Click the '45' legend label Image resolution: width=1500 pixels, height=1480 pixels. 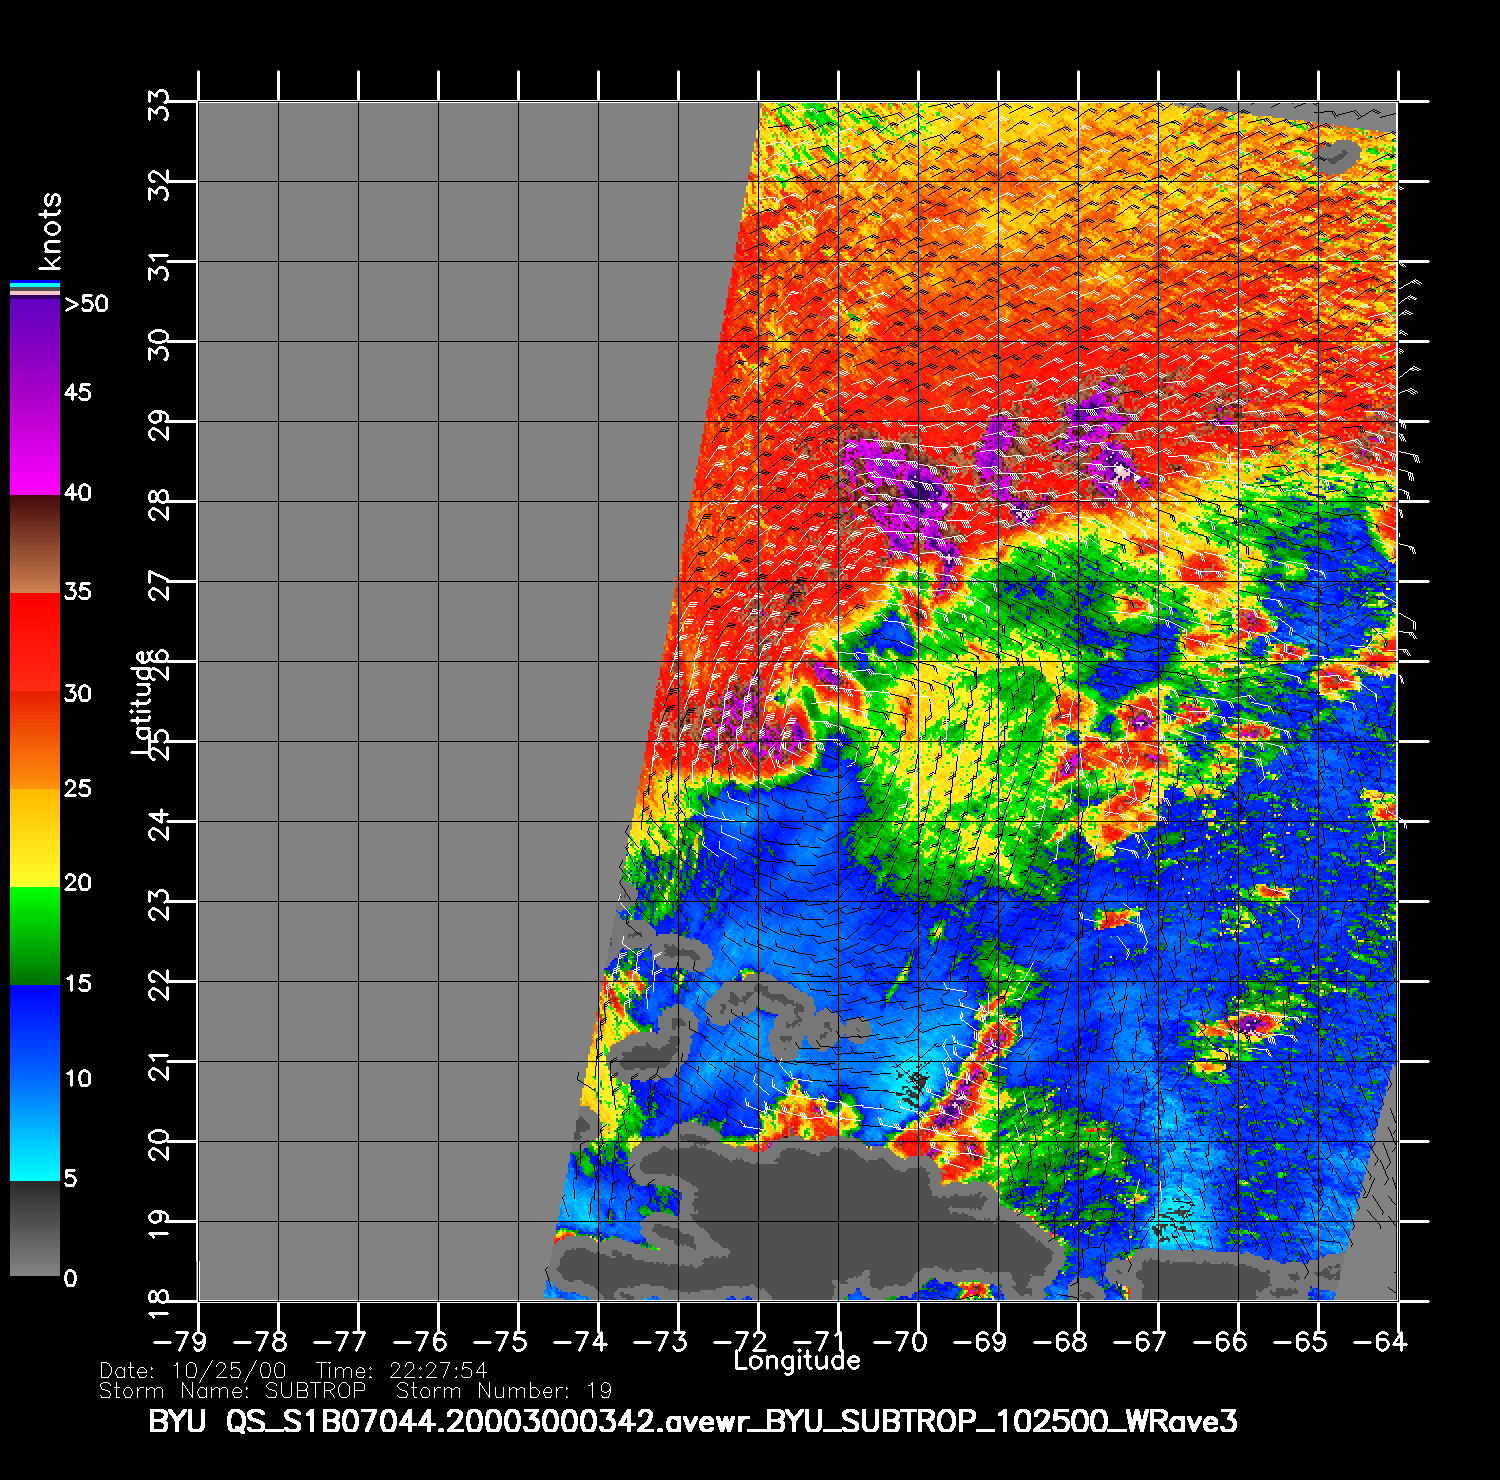tap(78, 392)
